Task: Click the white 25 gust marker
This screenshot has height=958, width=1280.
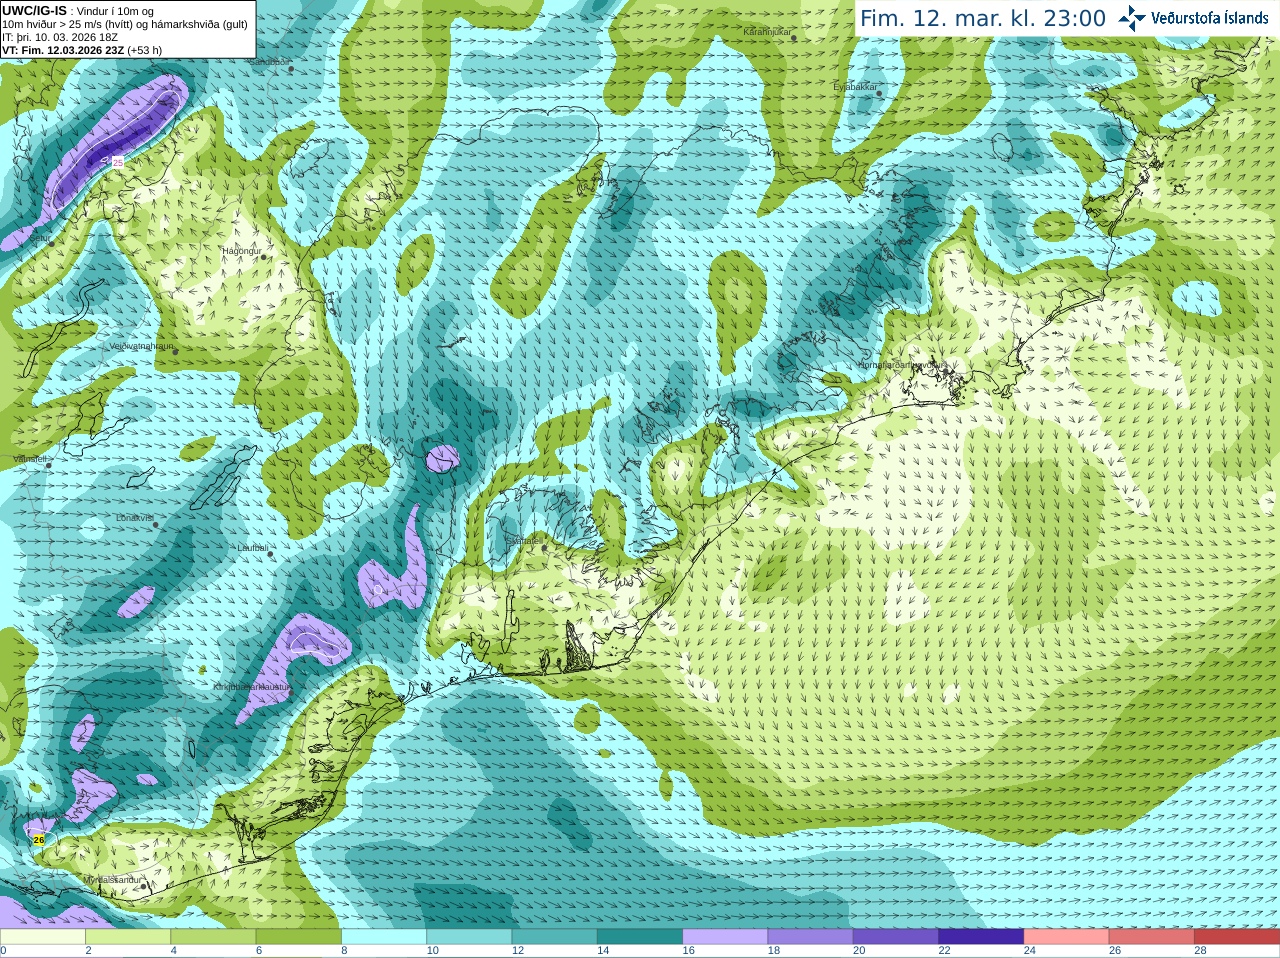Action: 117,162
